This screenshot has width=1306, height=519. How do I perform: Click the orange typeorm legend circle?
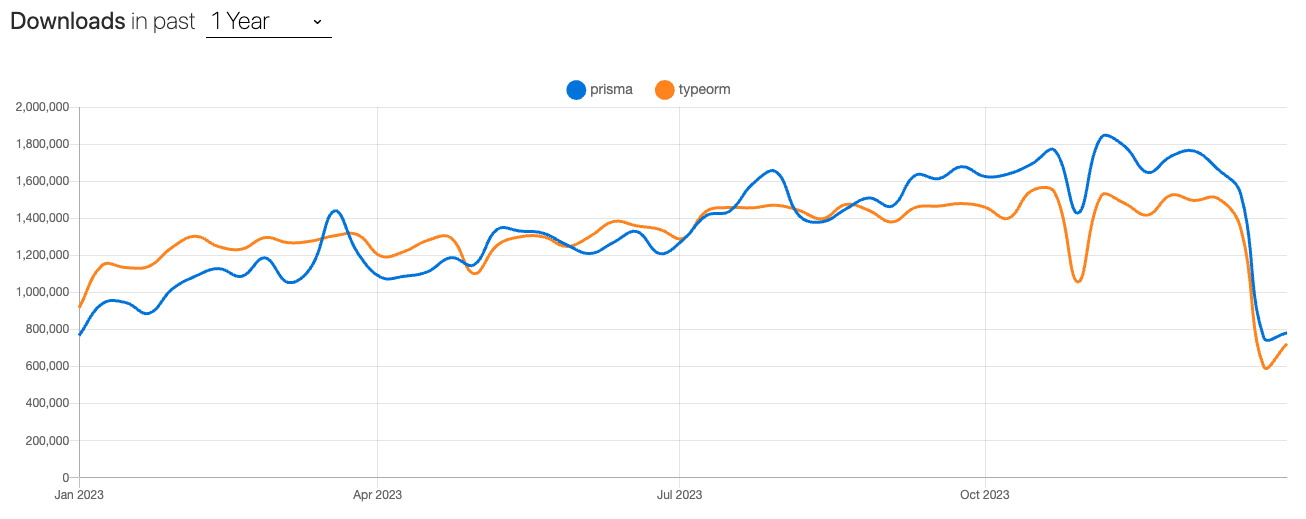click(x=664, y=90)
